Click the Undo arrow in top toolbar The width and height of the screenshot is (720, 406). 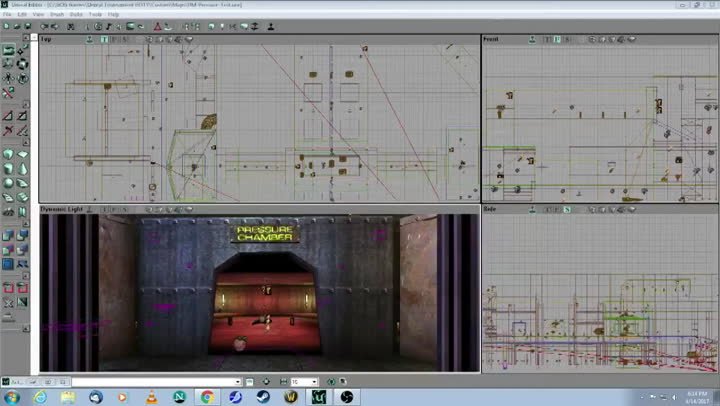click(45, 24)
